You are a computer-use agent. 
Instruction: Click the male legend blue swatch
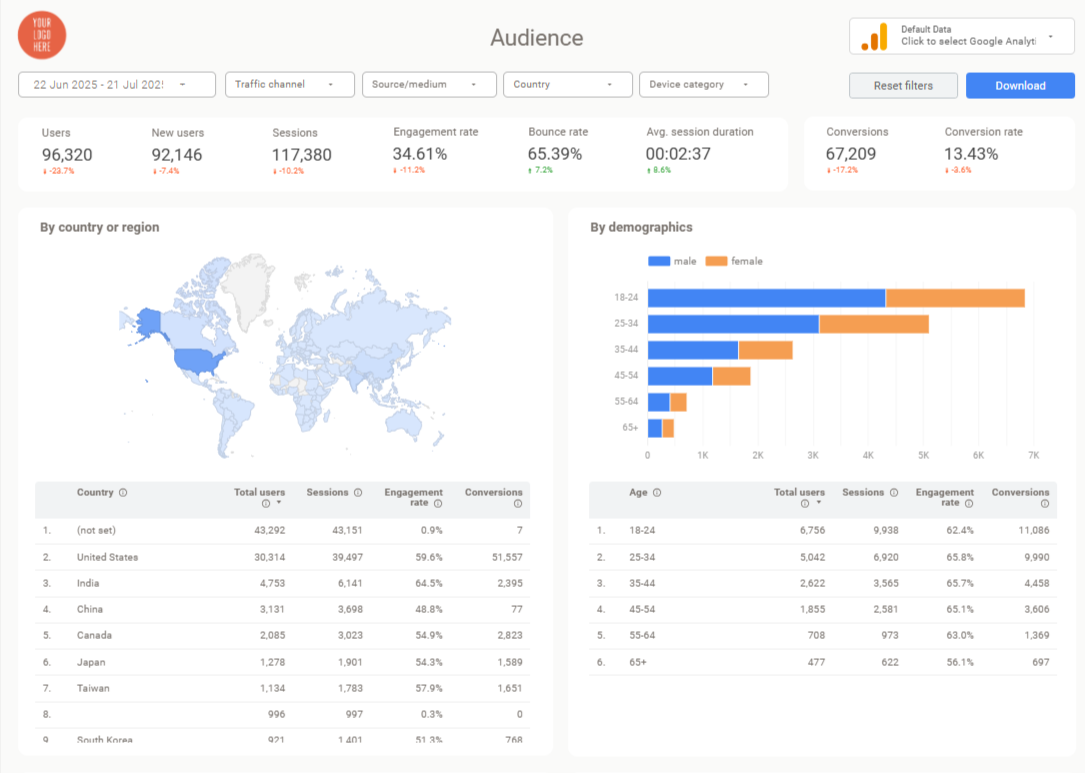(x=659, y=261)
